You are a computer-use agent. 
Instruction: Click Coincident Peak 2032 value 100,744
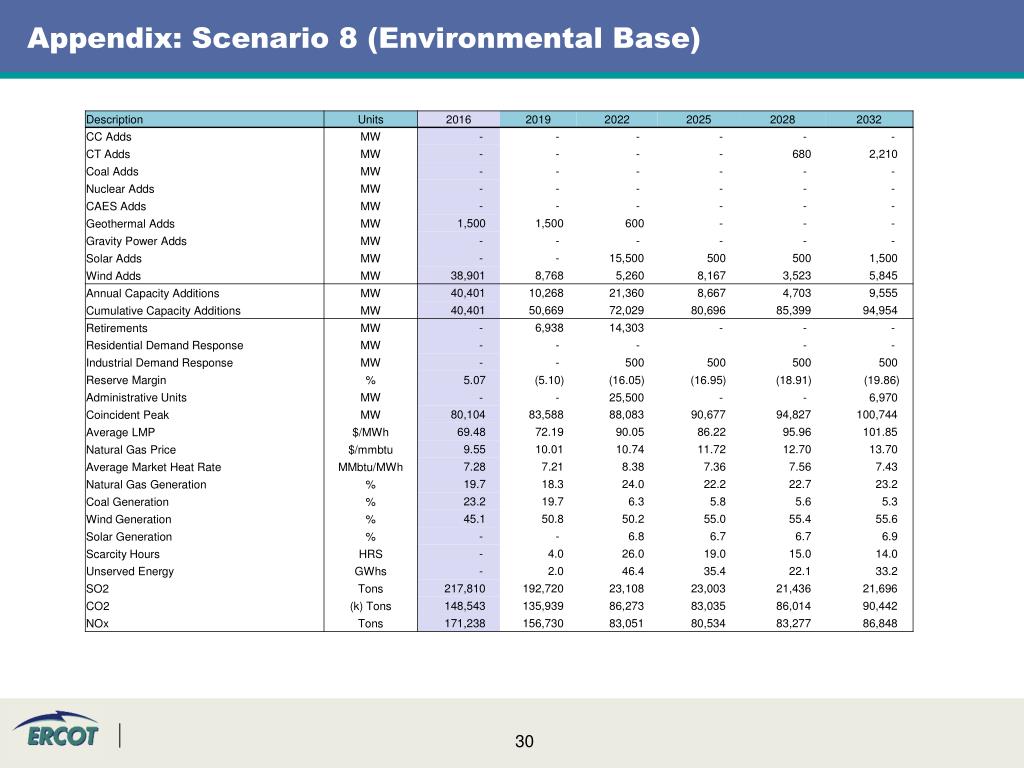876,415
